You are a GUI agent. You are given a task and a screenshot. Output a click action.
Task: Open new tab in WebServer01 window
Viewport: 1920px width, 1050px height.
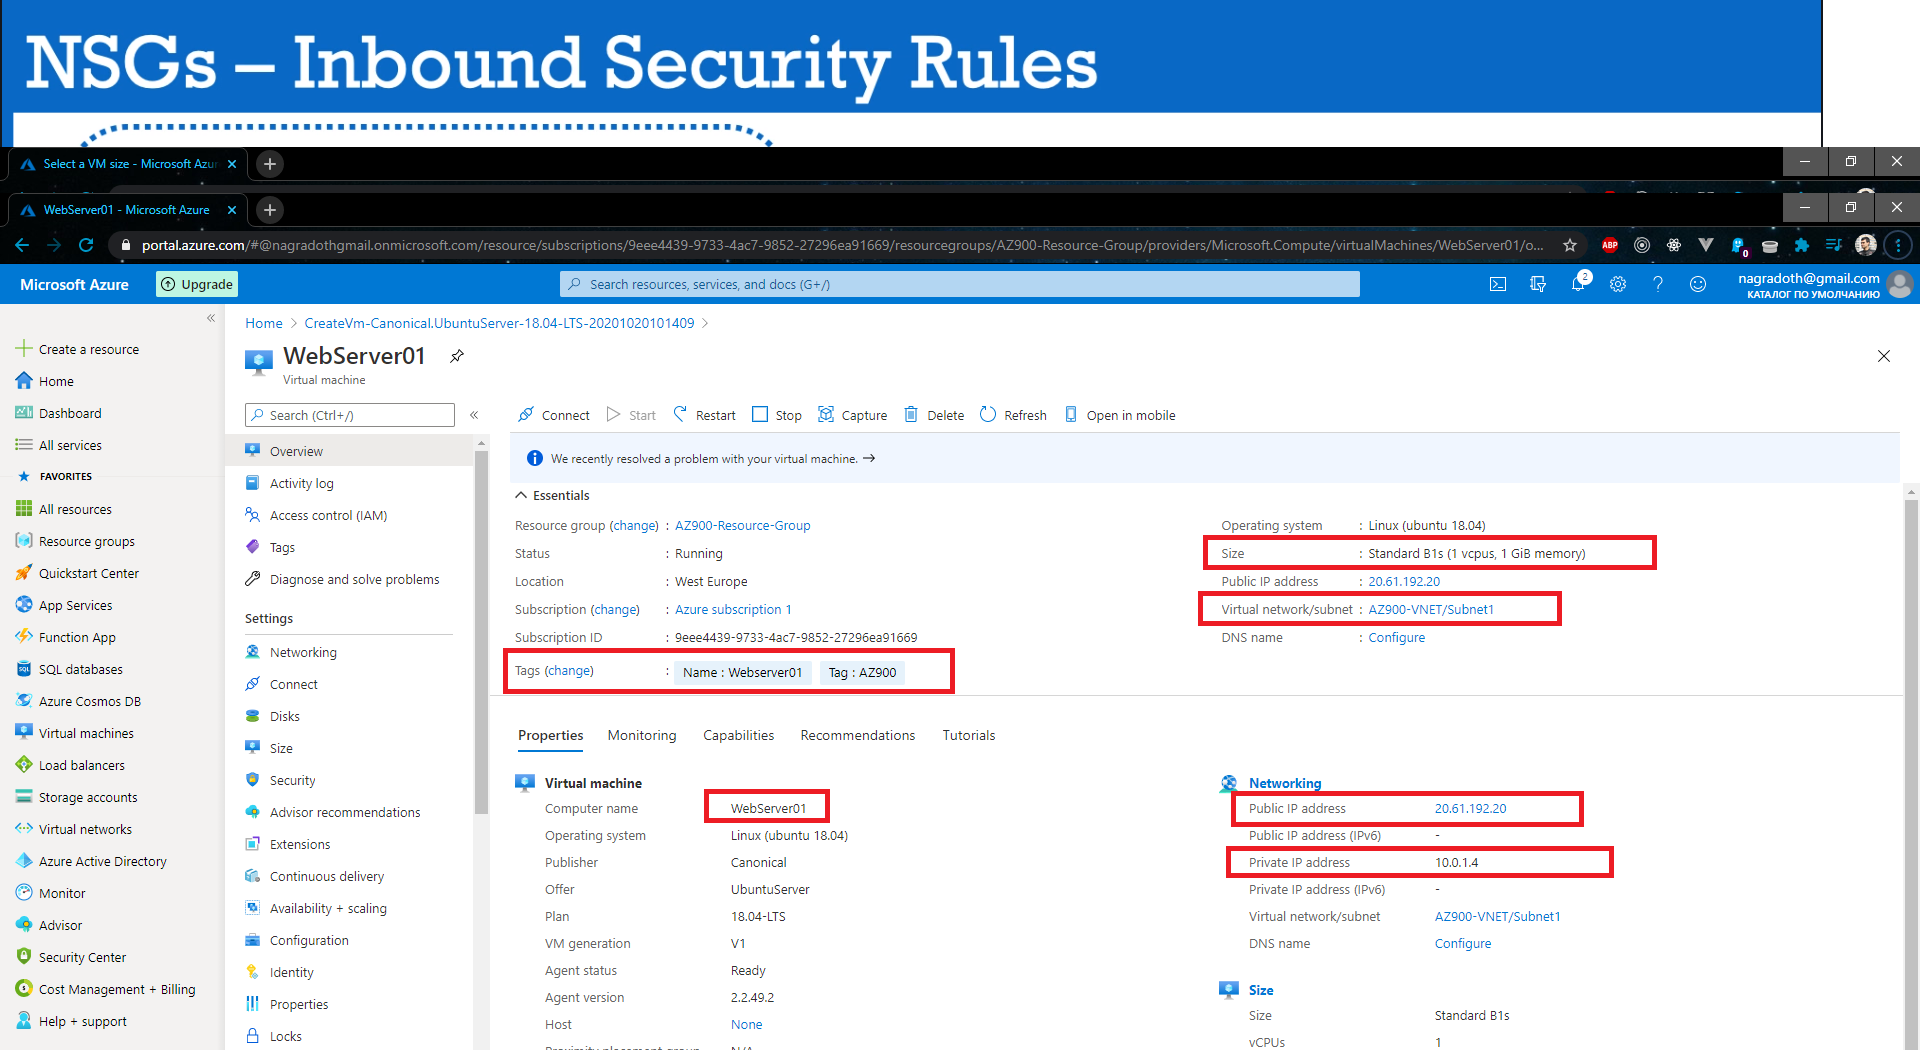pos(269,210)
